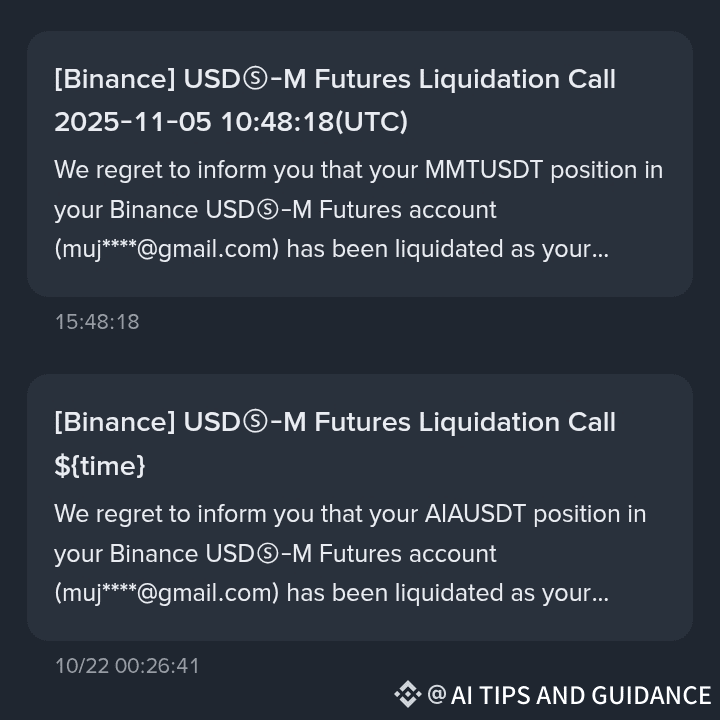The height and width of the screenshot is (720, 720).
Task: Click the 2025-11-05 10:48:18(UTC) heading
Action: 231,122
